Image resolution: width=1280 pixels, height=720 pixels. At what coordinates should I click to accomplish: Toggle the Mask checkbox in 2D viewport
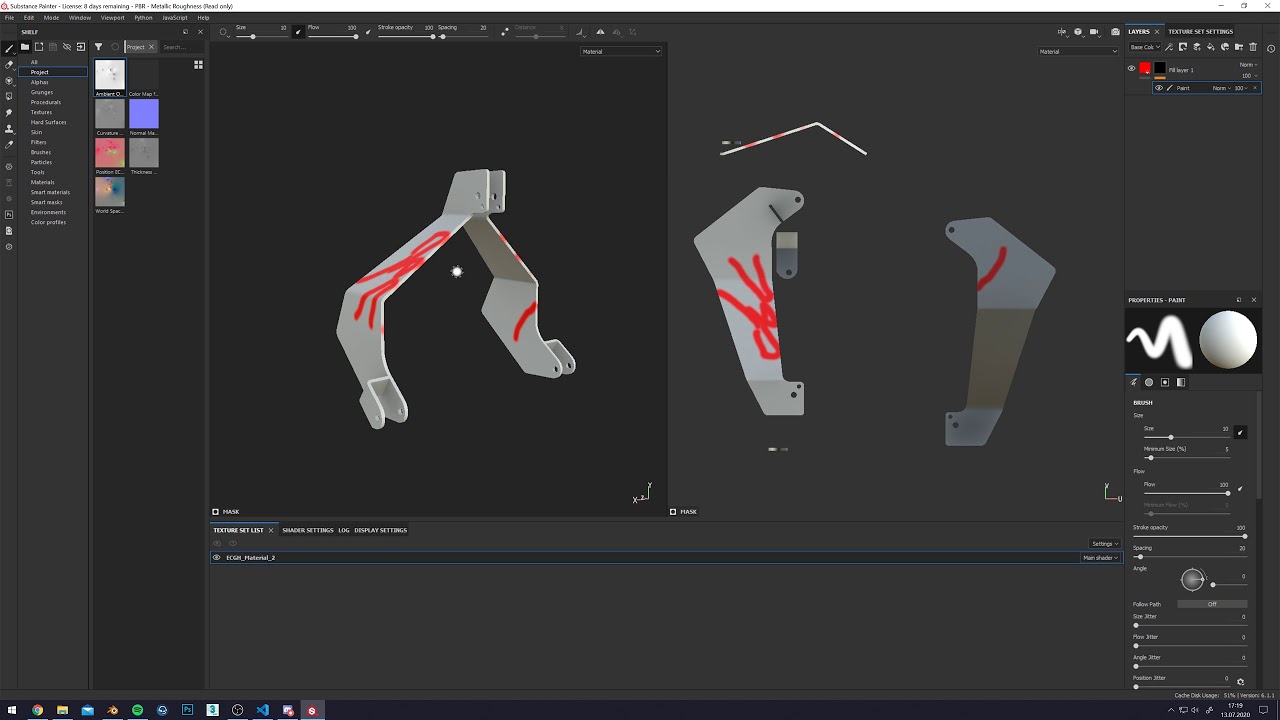click(673, 512)
